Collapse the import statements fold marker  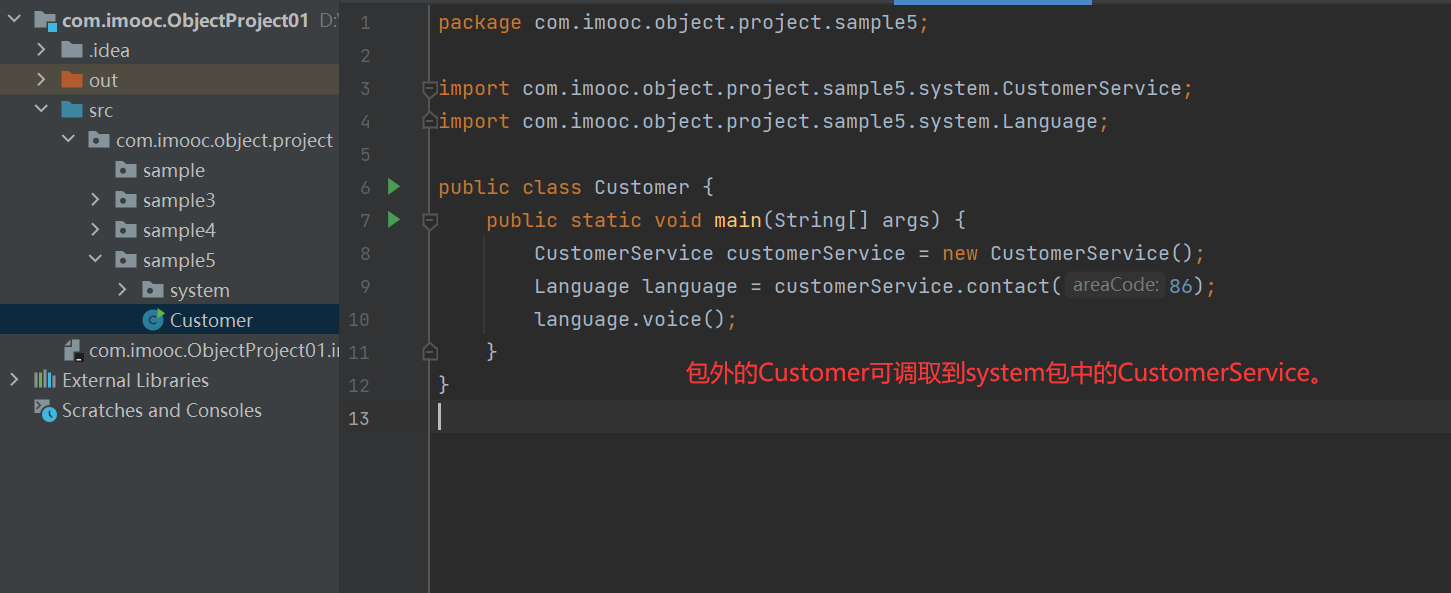pyautogui.click(x=429, y=89)
